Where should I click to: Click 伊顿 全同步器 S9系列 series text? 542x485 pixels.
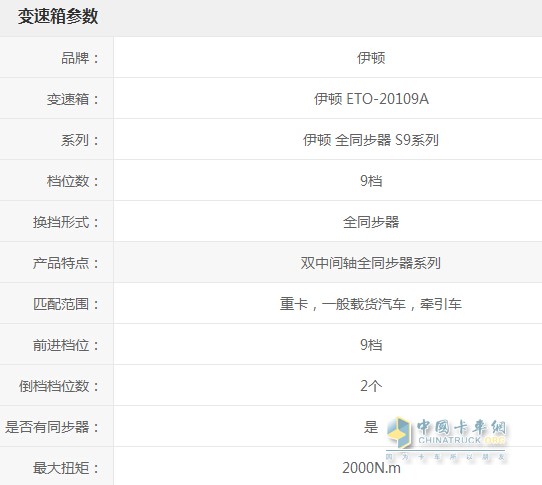(x=371, y=140)
